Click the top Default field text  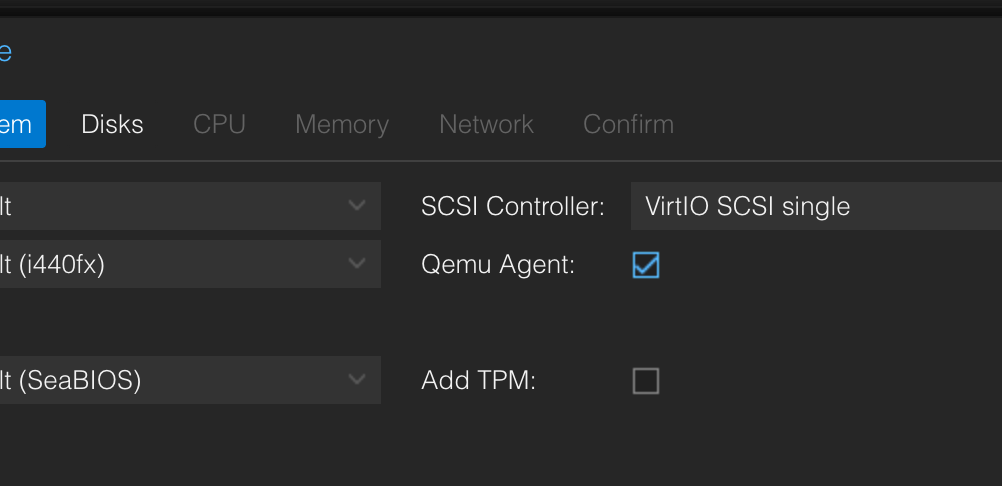(x=8, y=206)
